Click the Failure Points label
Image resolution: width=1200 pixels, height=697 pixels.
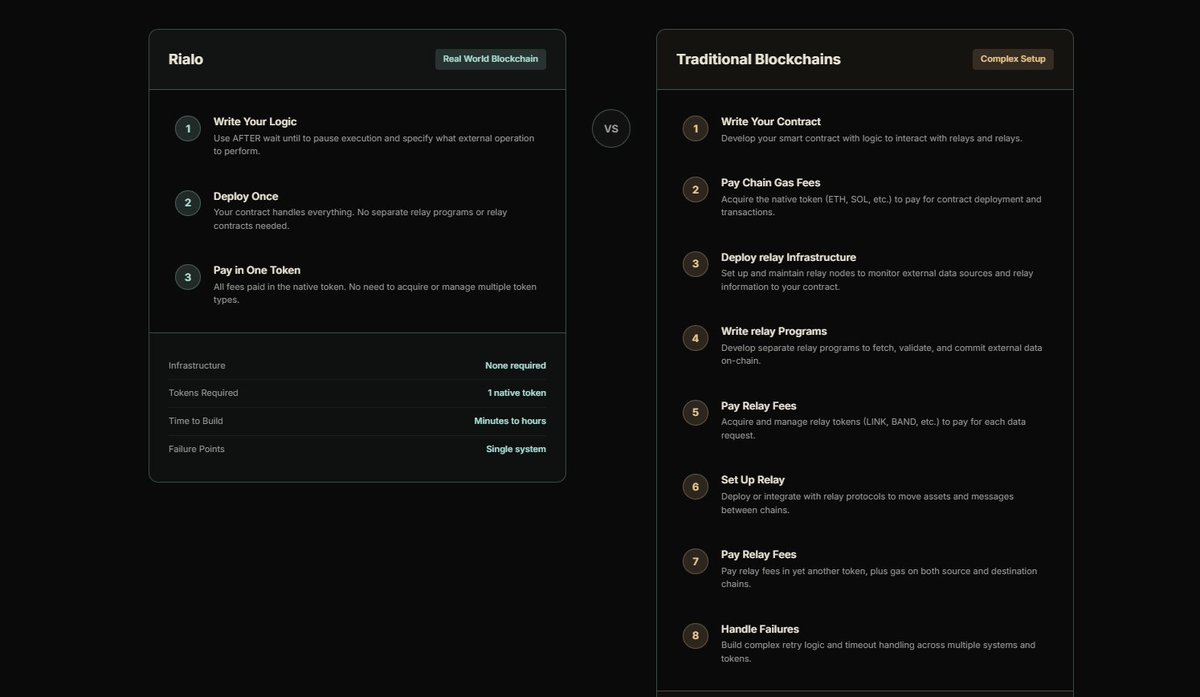197,449
